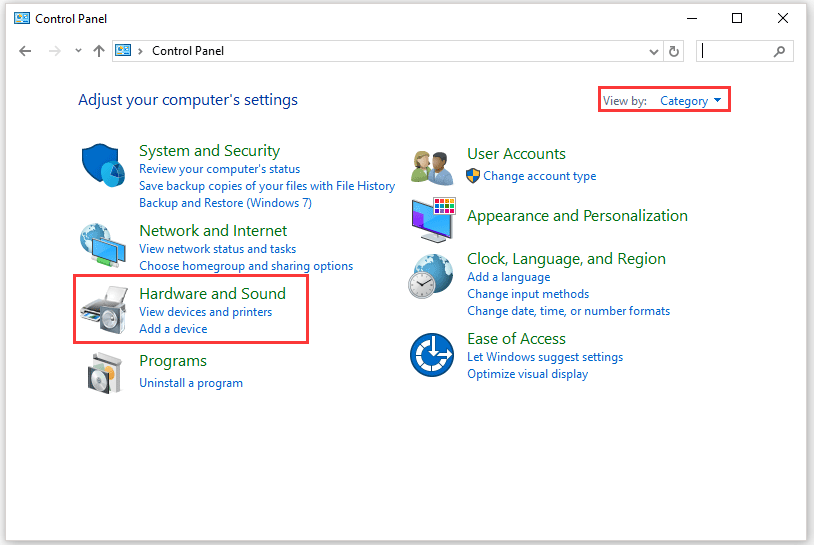Open the recent locations chevron
Image resolution: width=814 pixels, height=545 pixels.
coord(77,51)
